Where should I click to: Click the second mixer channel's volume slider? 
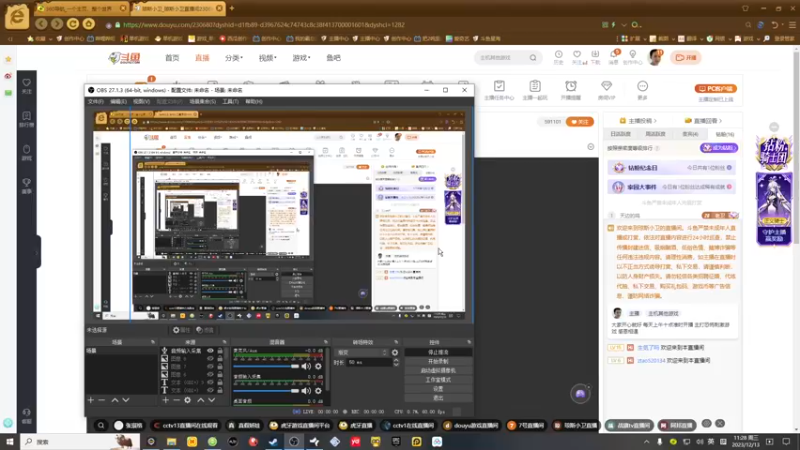coord(266,391)
